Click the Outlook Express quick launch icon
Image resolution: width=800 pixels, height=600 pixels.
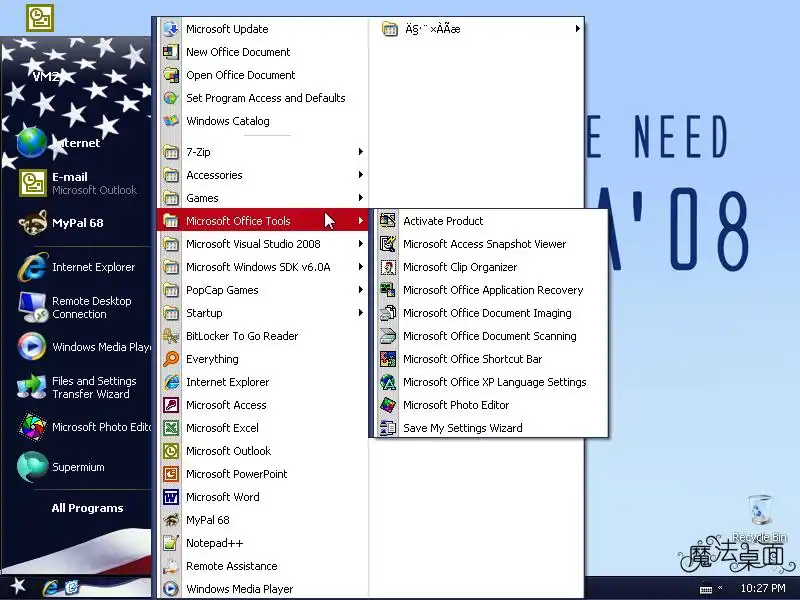(x=71, y=588)
